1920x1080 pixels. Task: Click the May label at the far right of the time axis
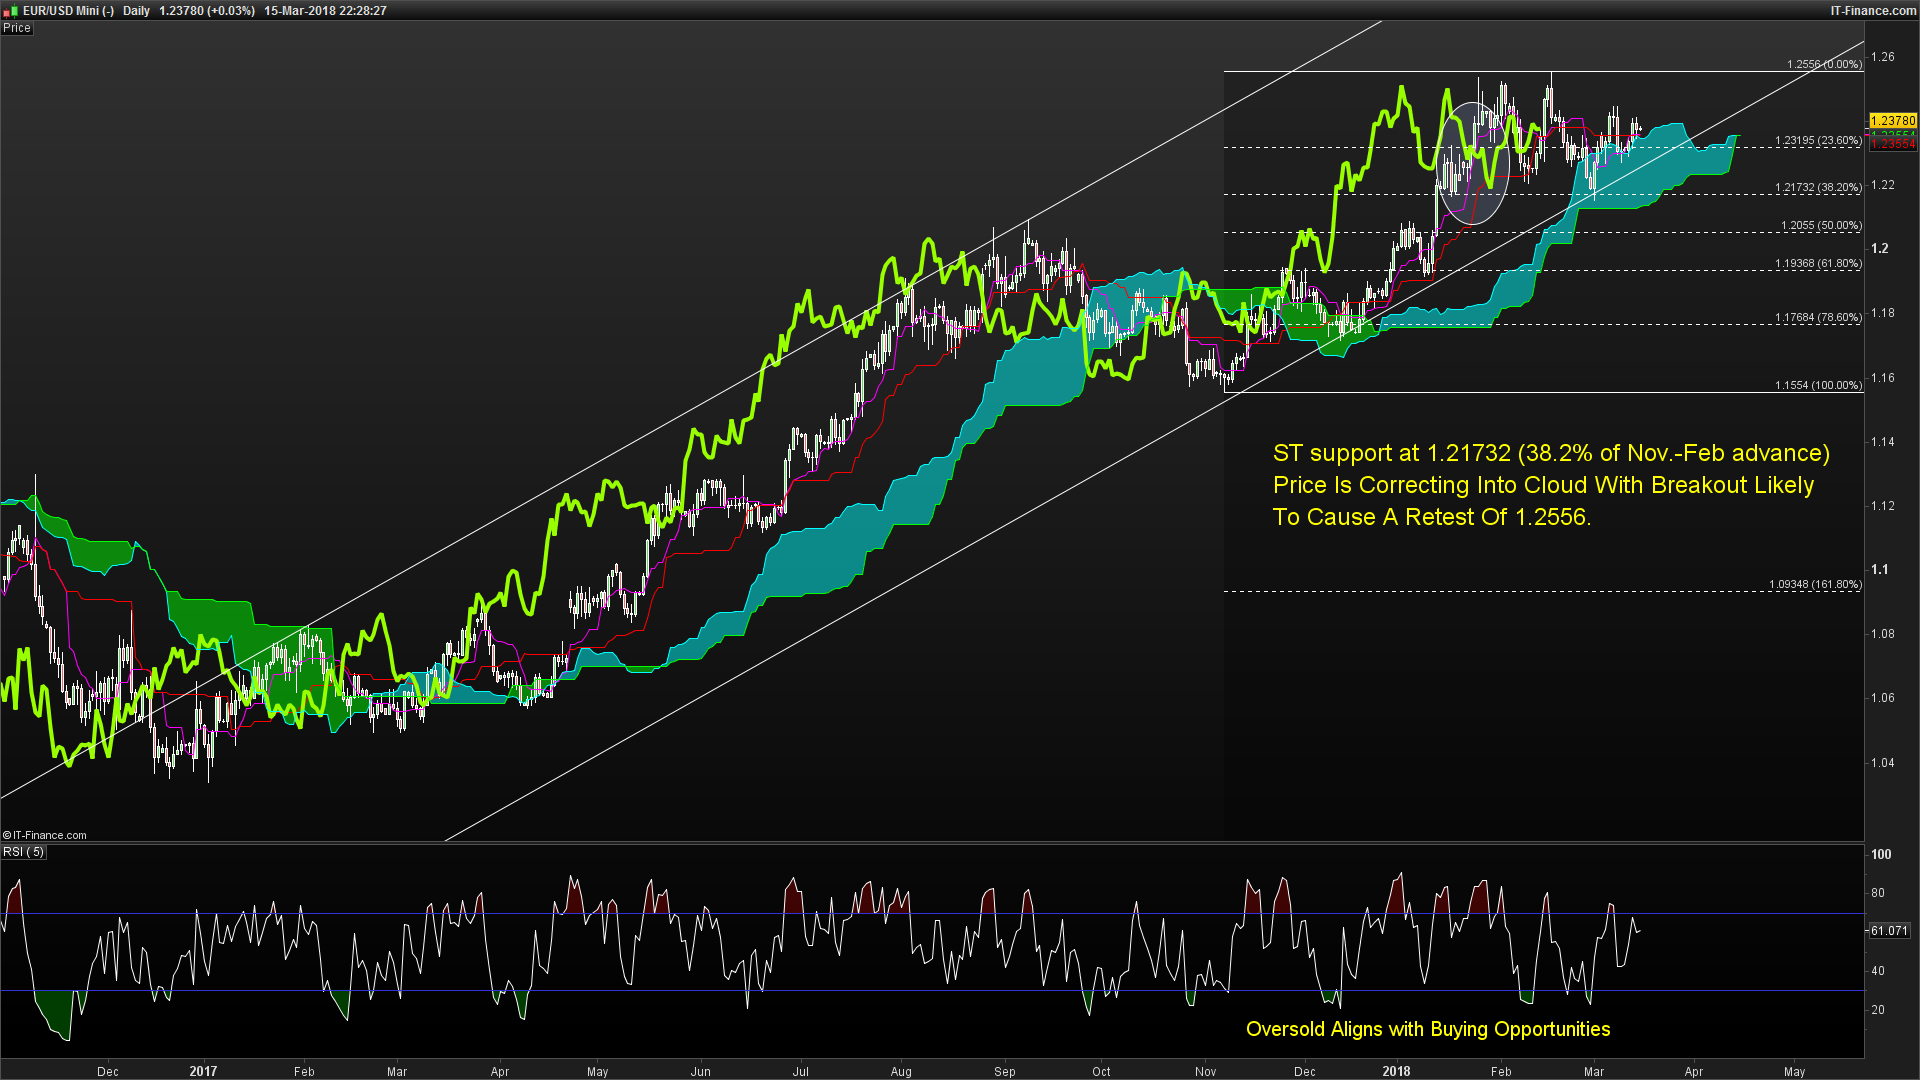[x=1794, y=1071]
